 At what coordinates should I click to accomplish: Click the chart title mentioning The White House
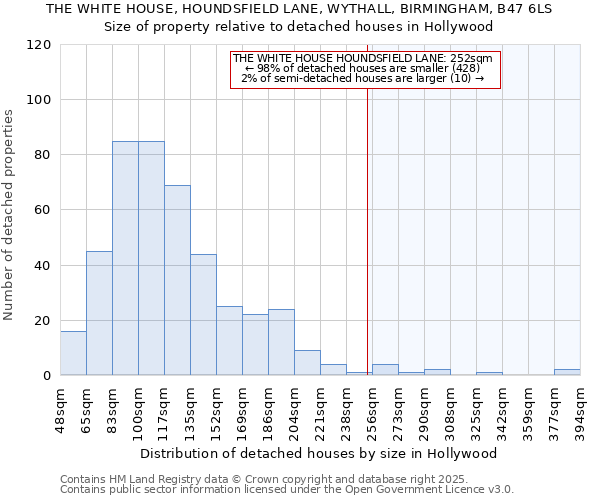click(x=299, y=9)
